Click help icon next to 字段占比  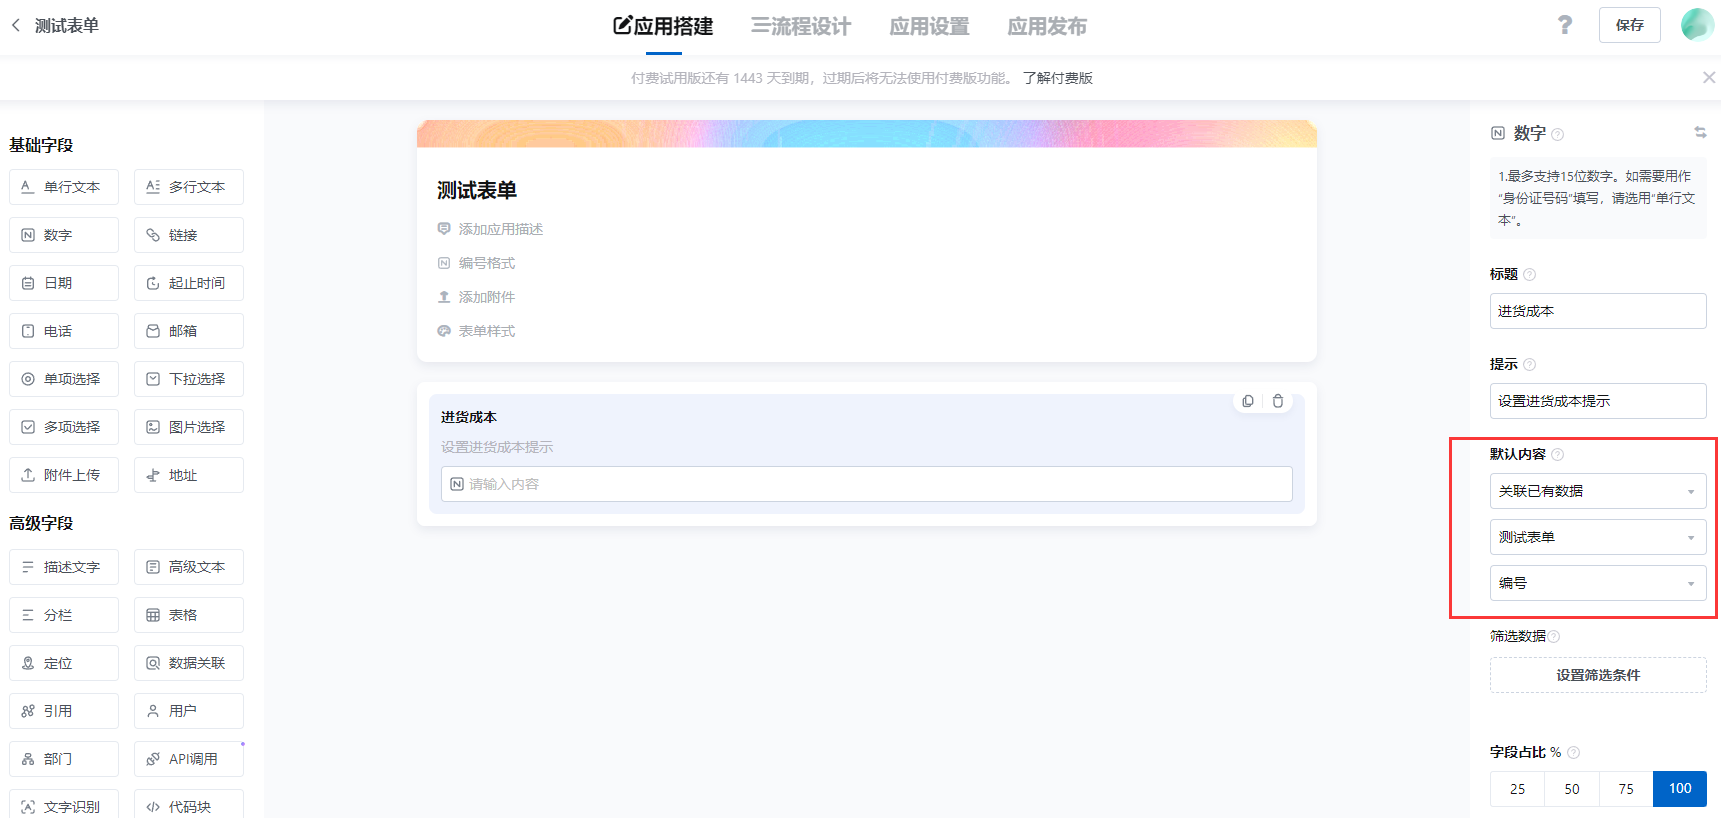[1573, 752]
